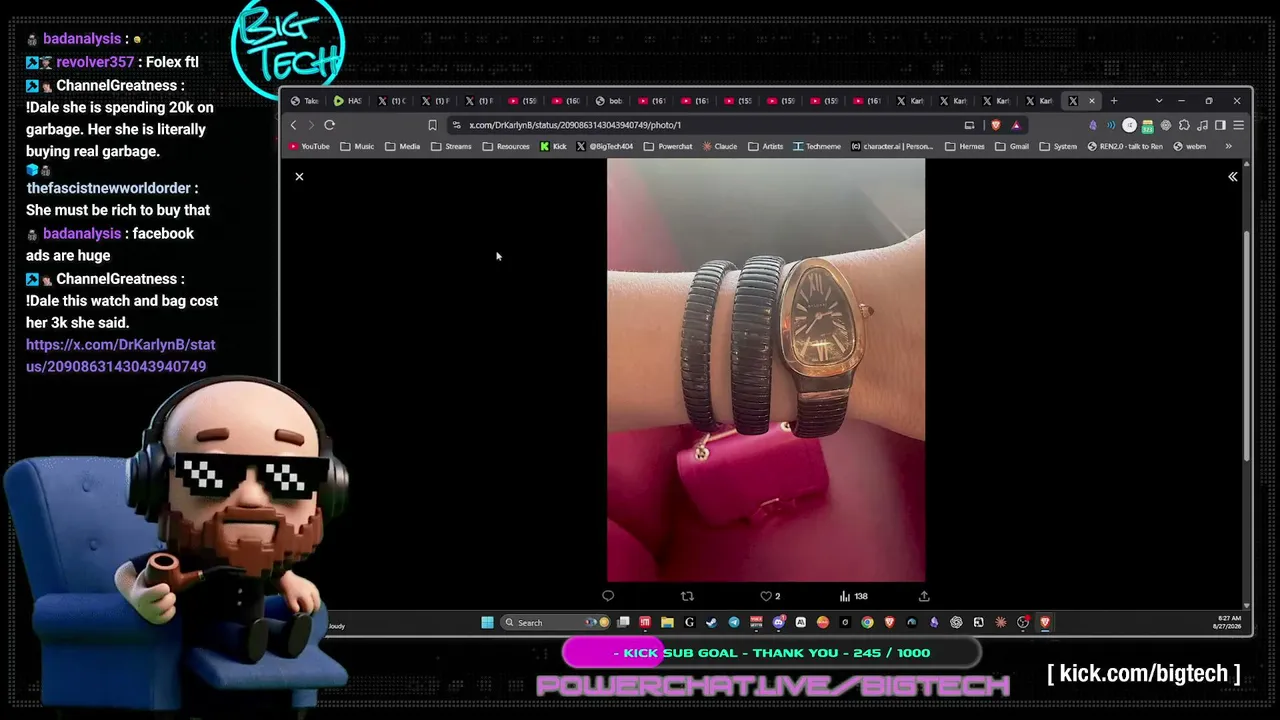Click thefascistnewworldorder username in chat
The height and width of the screenshot is (720, 1280).
(x=108, y=188)
